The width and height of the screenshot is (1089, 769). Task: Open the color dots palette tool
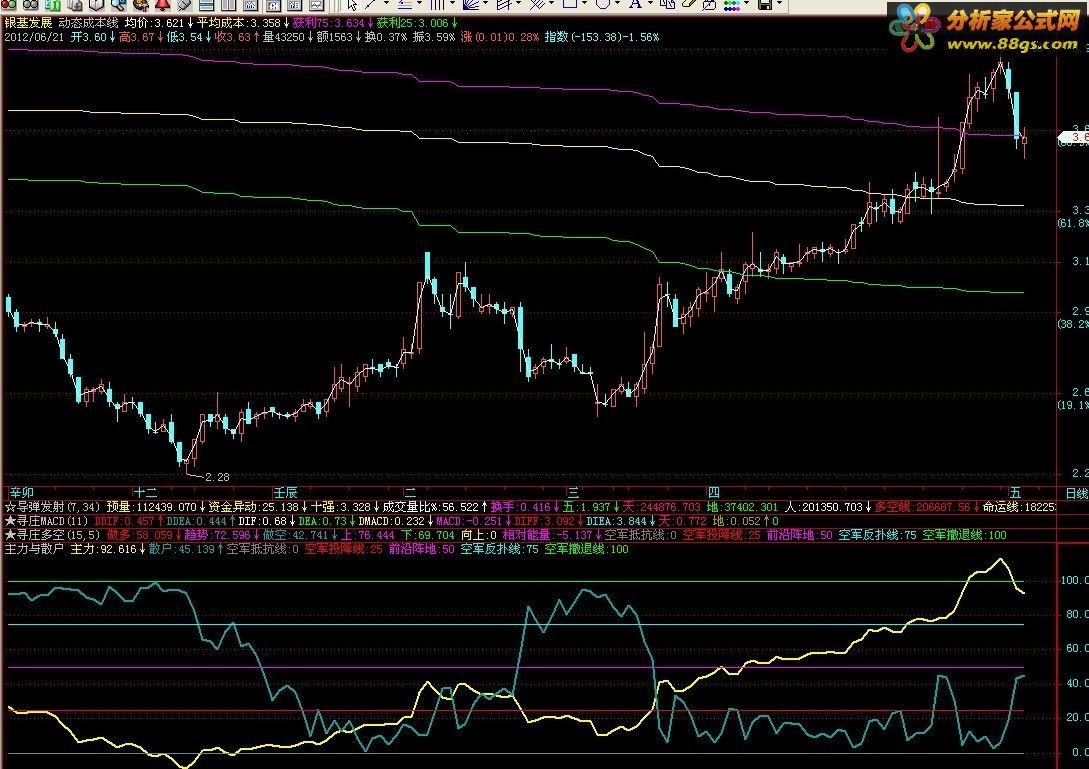(x=732, y=4)
